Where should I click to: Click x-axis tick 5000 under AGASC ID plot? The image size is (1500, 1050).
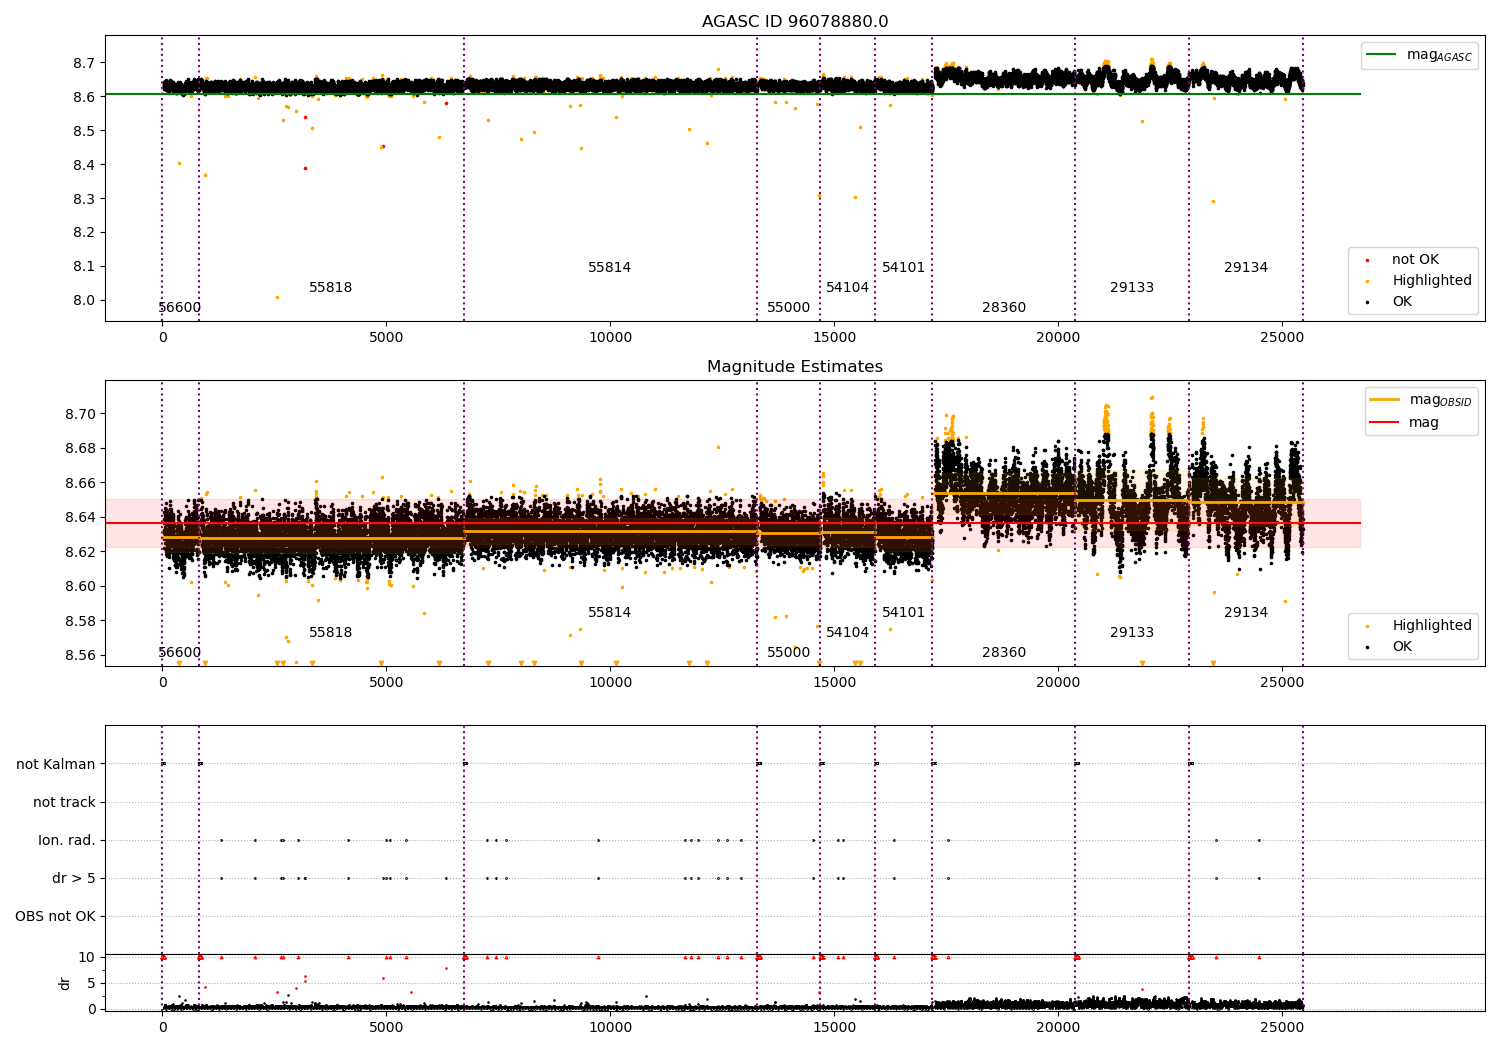(x=386, y=337)
